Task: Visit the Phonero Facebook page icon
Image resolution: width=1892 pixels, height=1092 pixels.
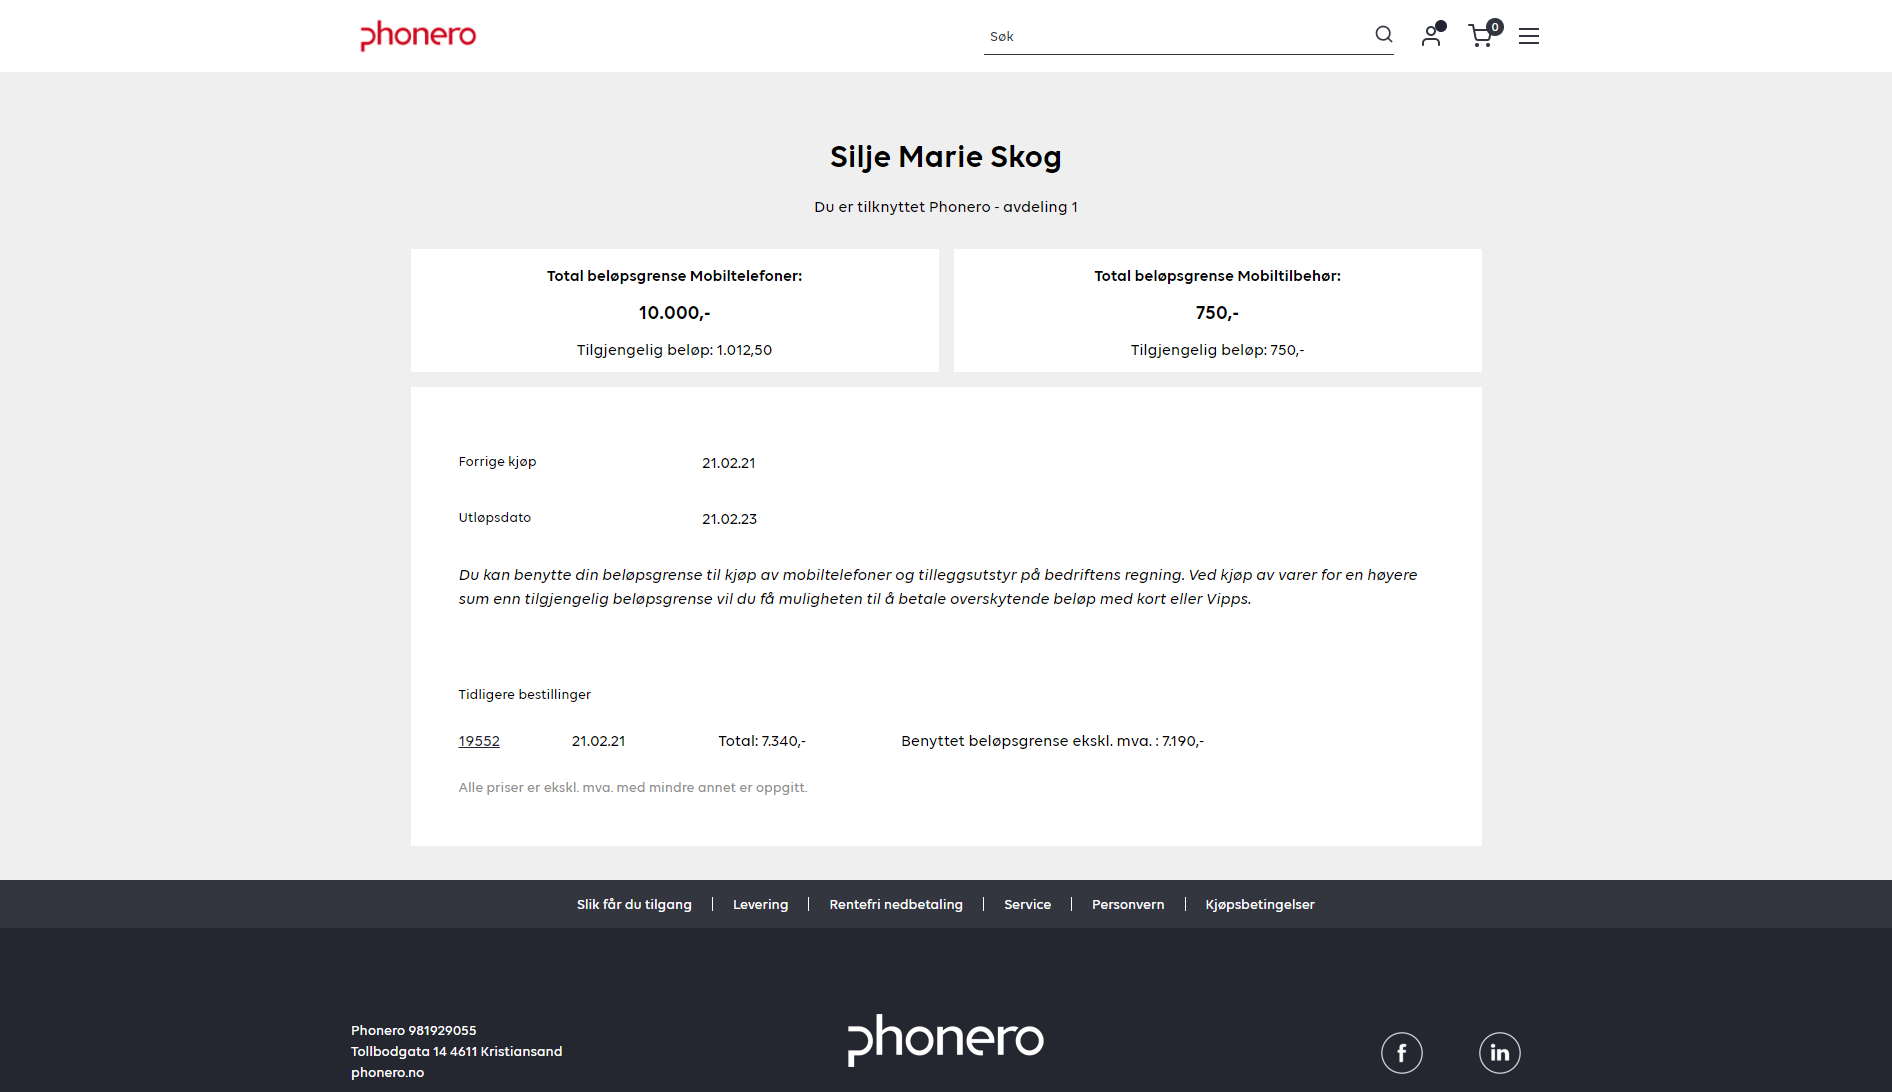Action: (x=1402, y=1053)
